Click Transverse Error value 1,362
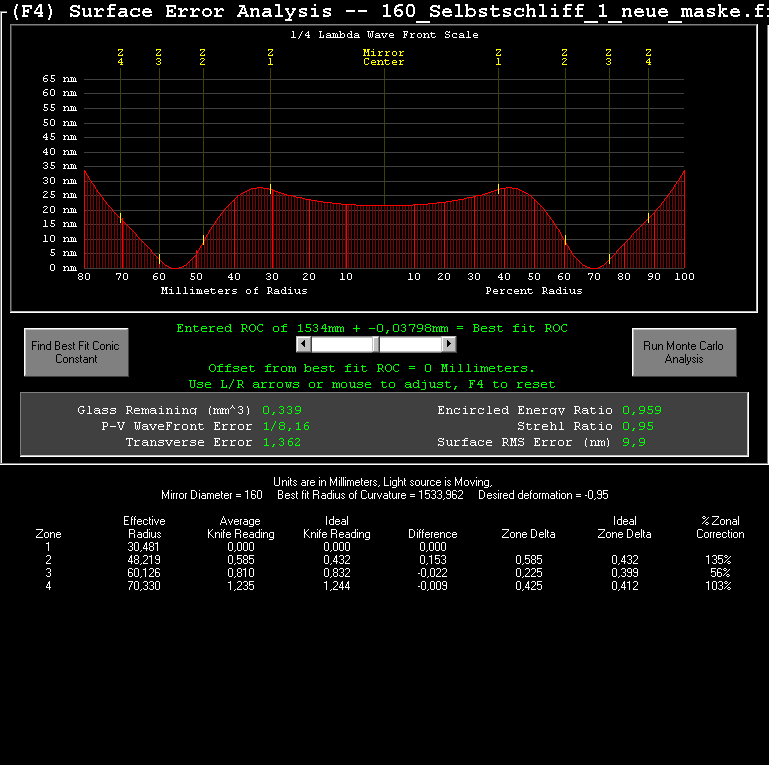This screenshot has height=765, width=769. [282, 442]
